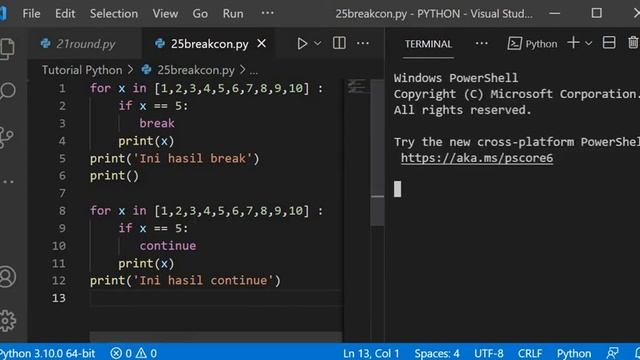
Task: Show more panel tabs ellipsis
Action: click(482, 43)
